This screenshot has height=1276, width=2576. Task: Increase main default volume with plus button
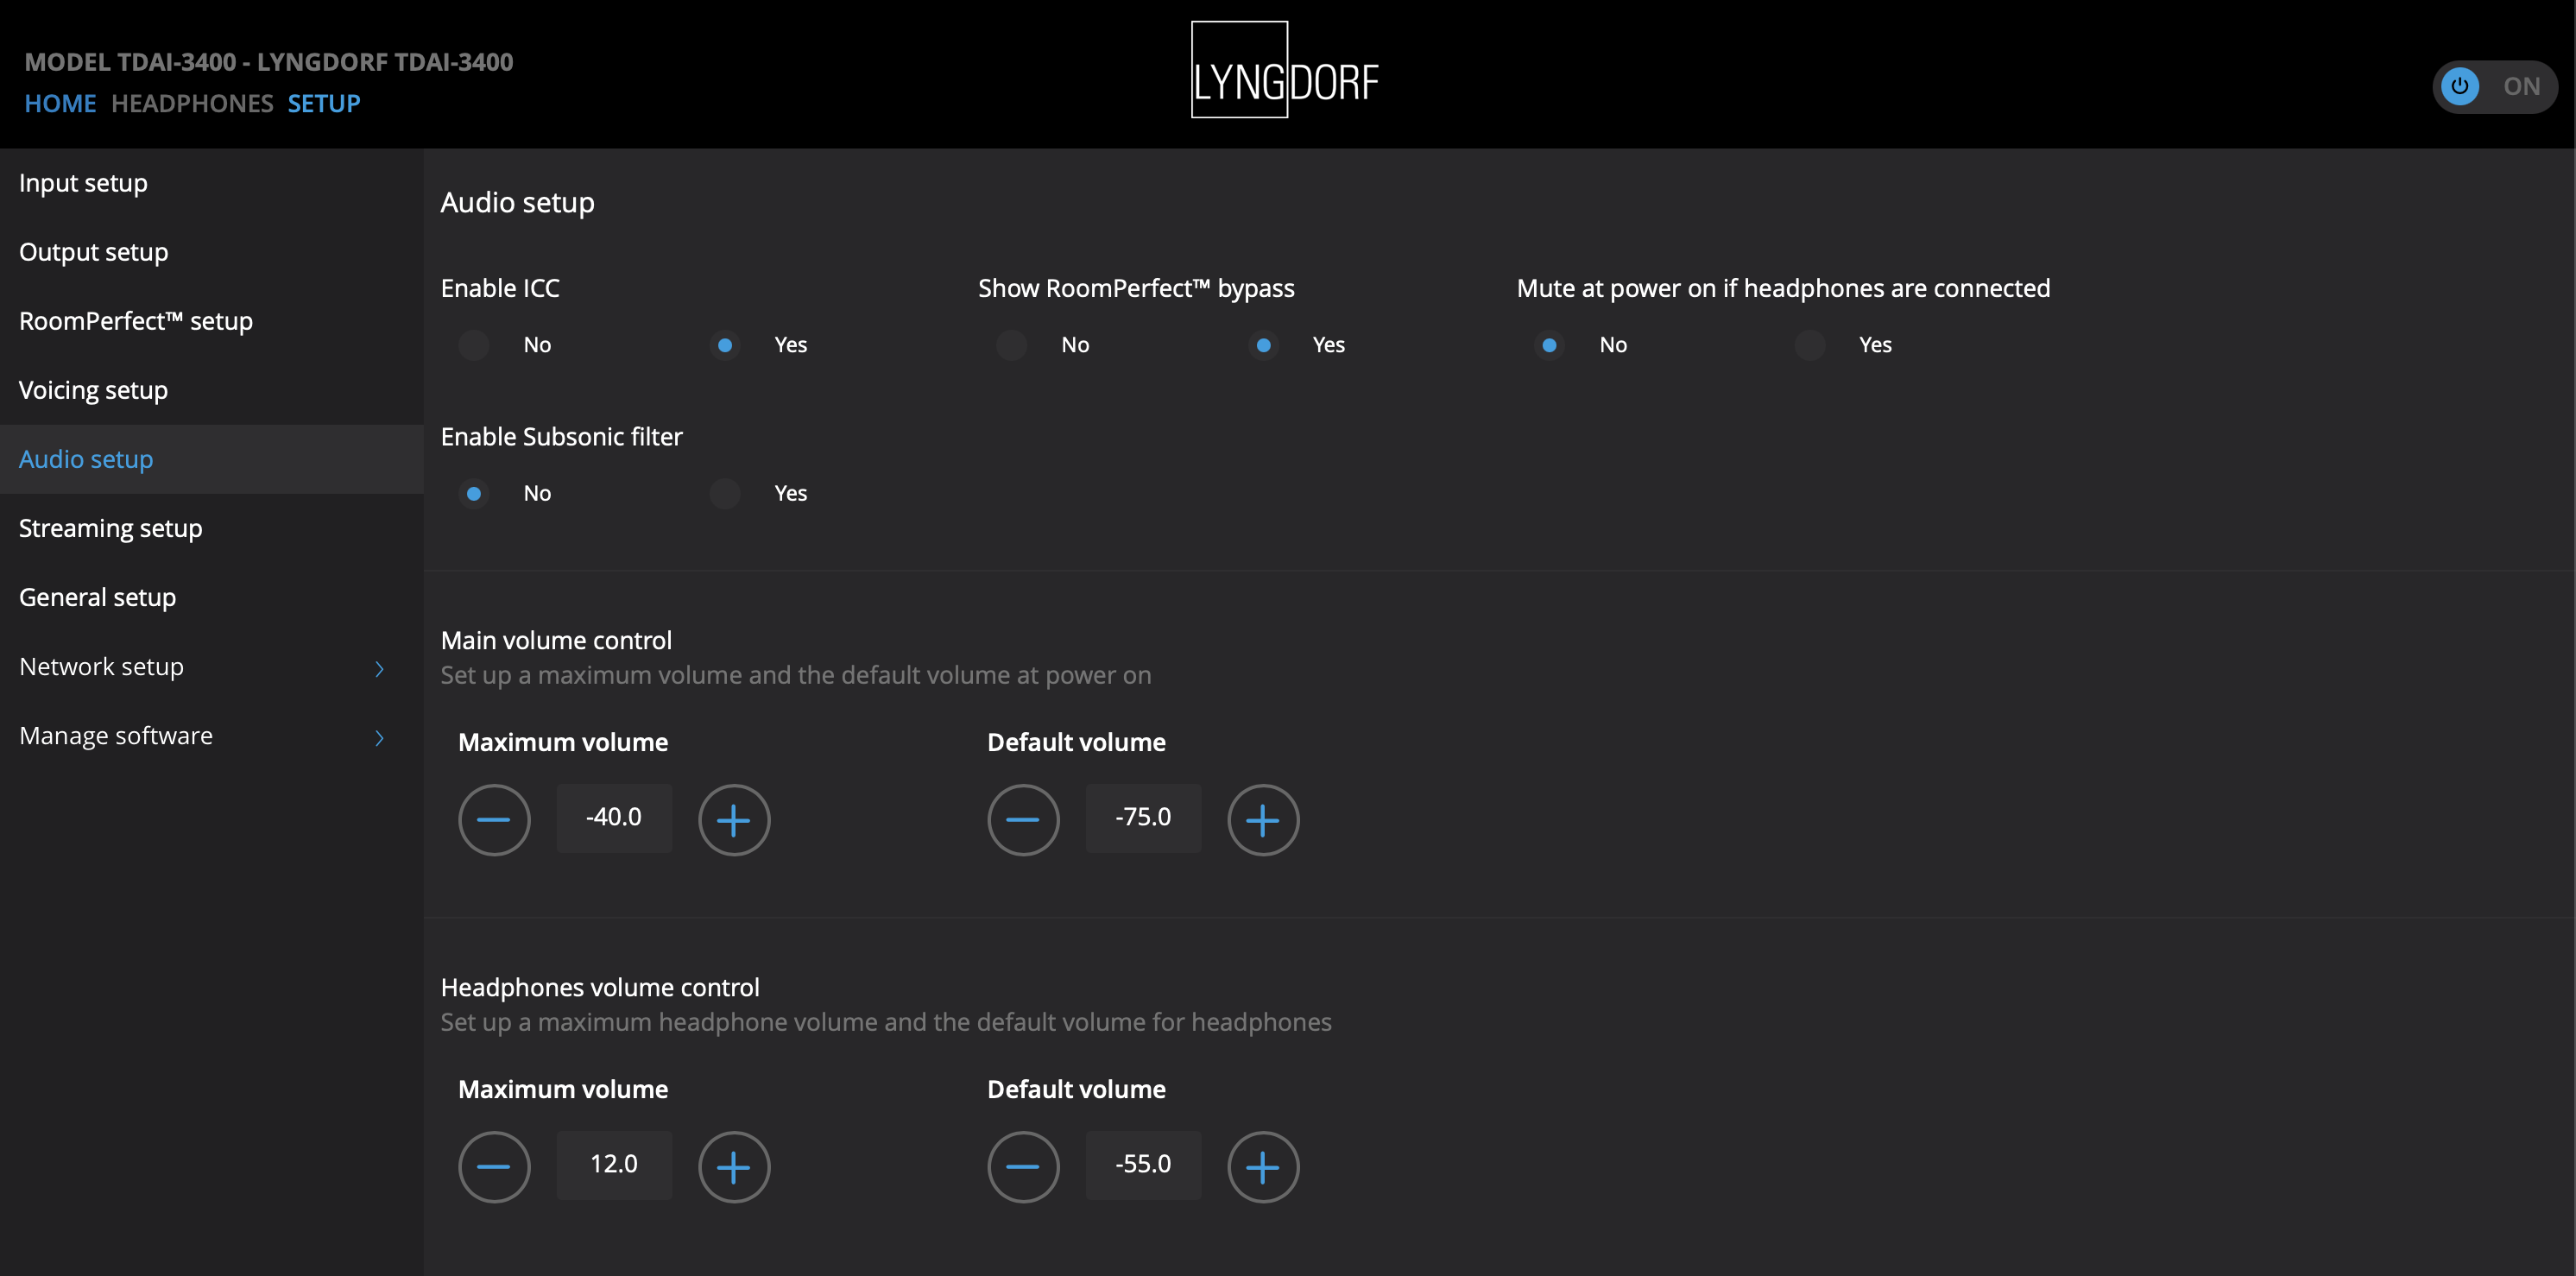pos(1262,819)
